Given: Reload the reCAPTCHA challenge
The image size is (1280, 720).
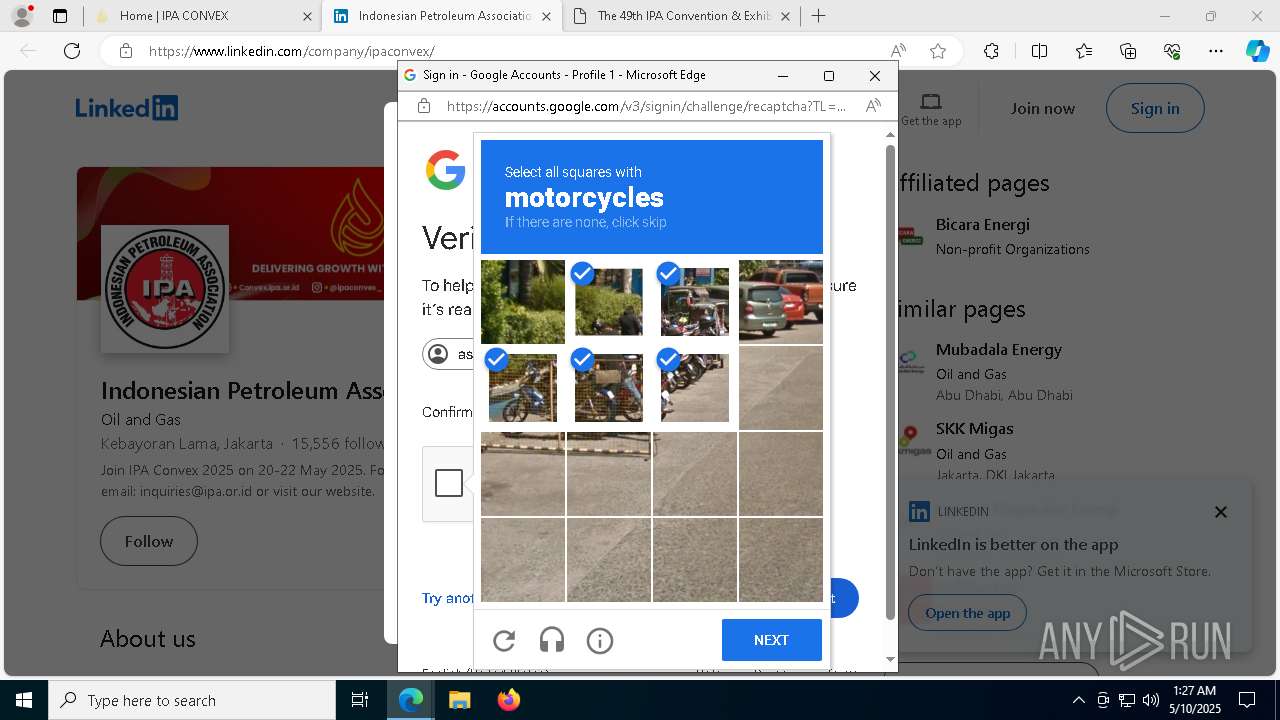Looking at the screenshot, I should (504, 641).
